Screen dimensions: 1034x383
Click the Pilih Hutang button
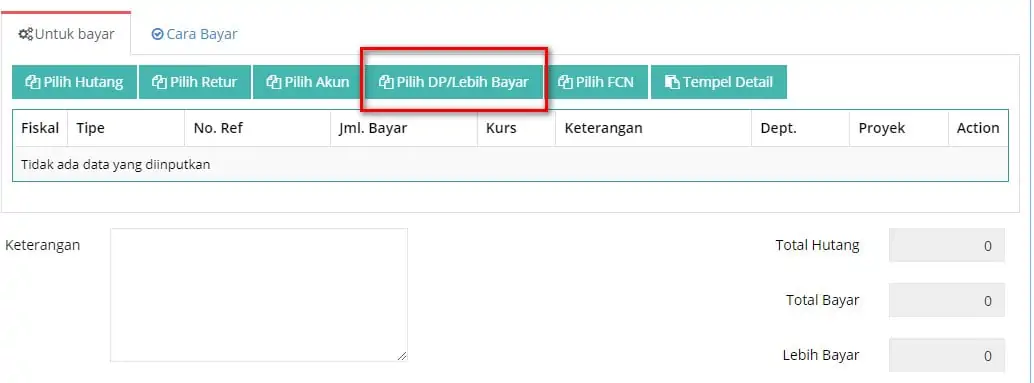(75, 82)
